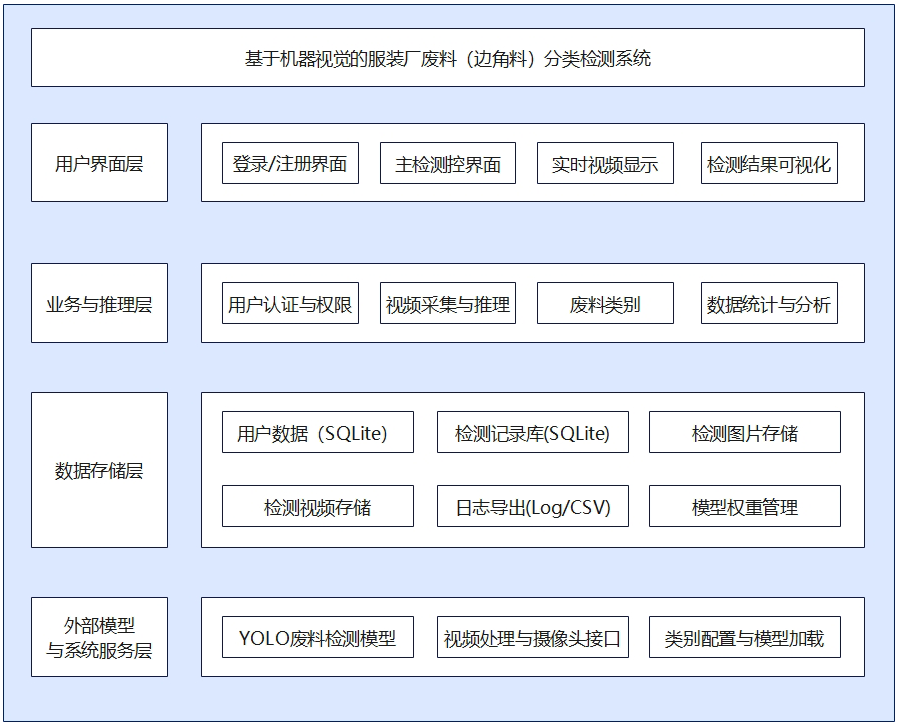Select the 检测记录库(SQLite) block
This screenshot has width=898, height=725.
(532, 433)
